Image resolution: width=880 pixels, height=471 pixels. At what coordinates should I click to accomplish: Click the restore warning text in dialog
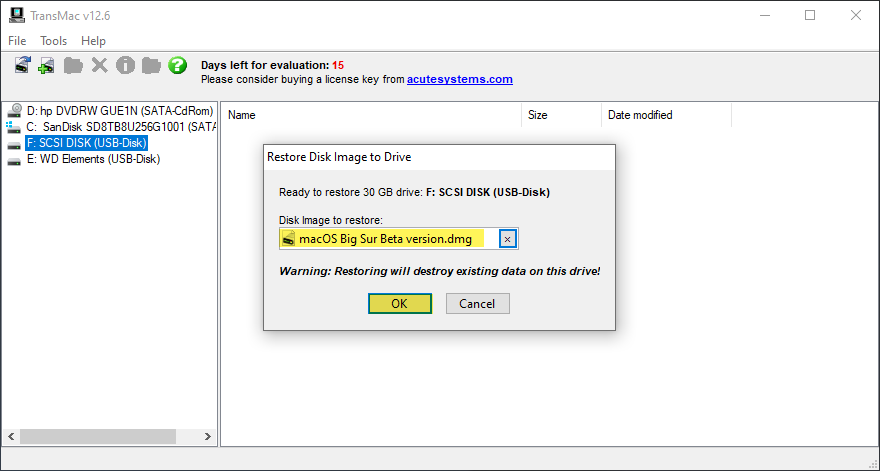439,271
